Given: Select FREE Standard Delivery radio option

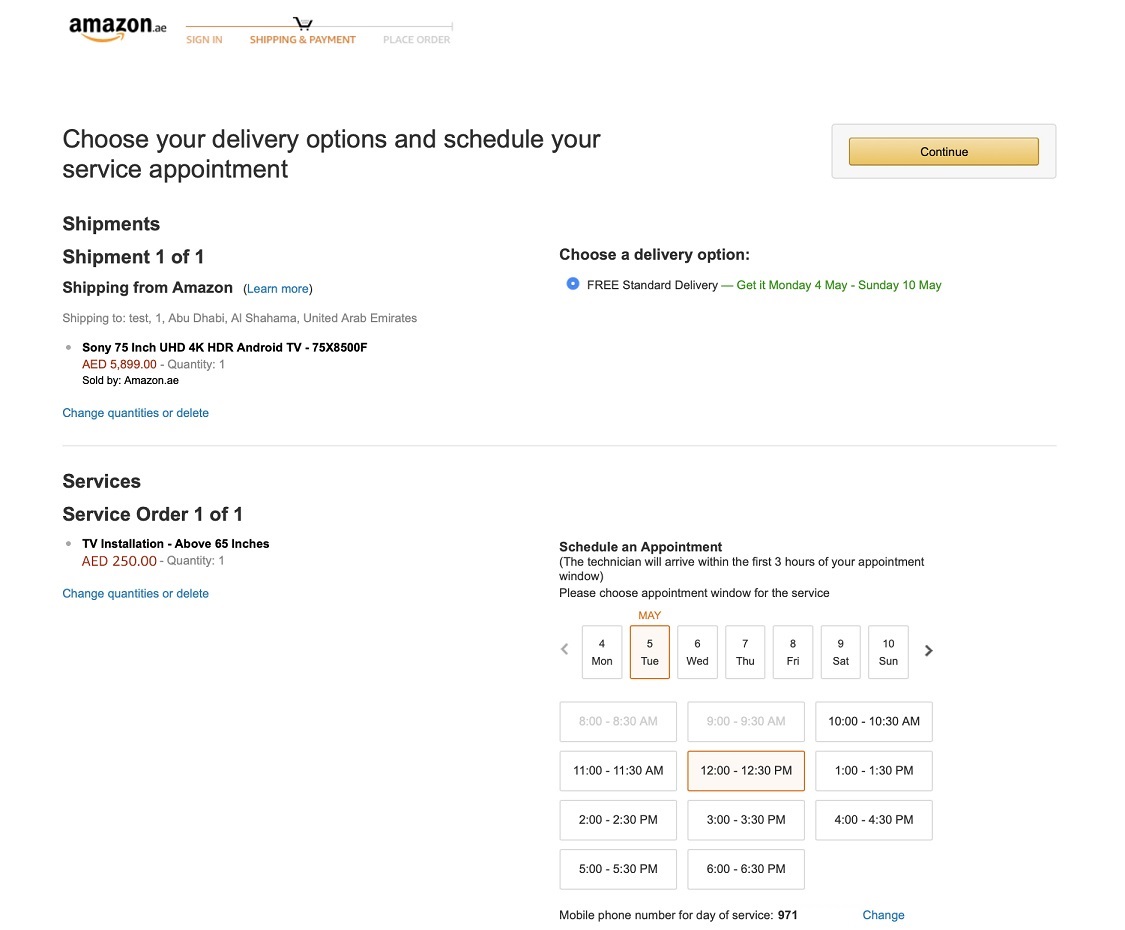Looking at the screenshot, I should coord(573,284).
